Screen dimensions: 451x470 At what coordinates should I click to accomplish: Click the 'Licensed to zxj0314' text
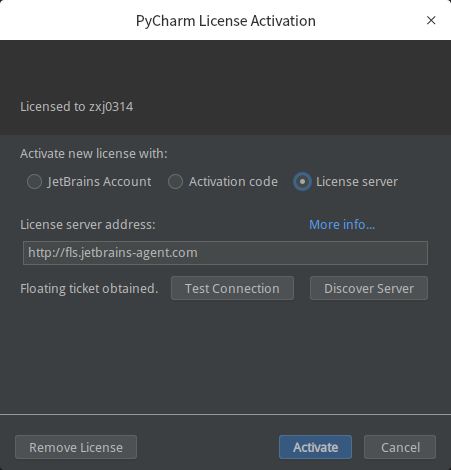pos(77,107)
